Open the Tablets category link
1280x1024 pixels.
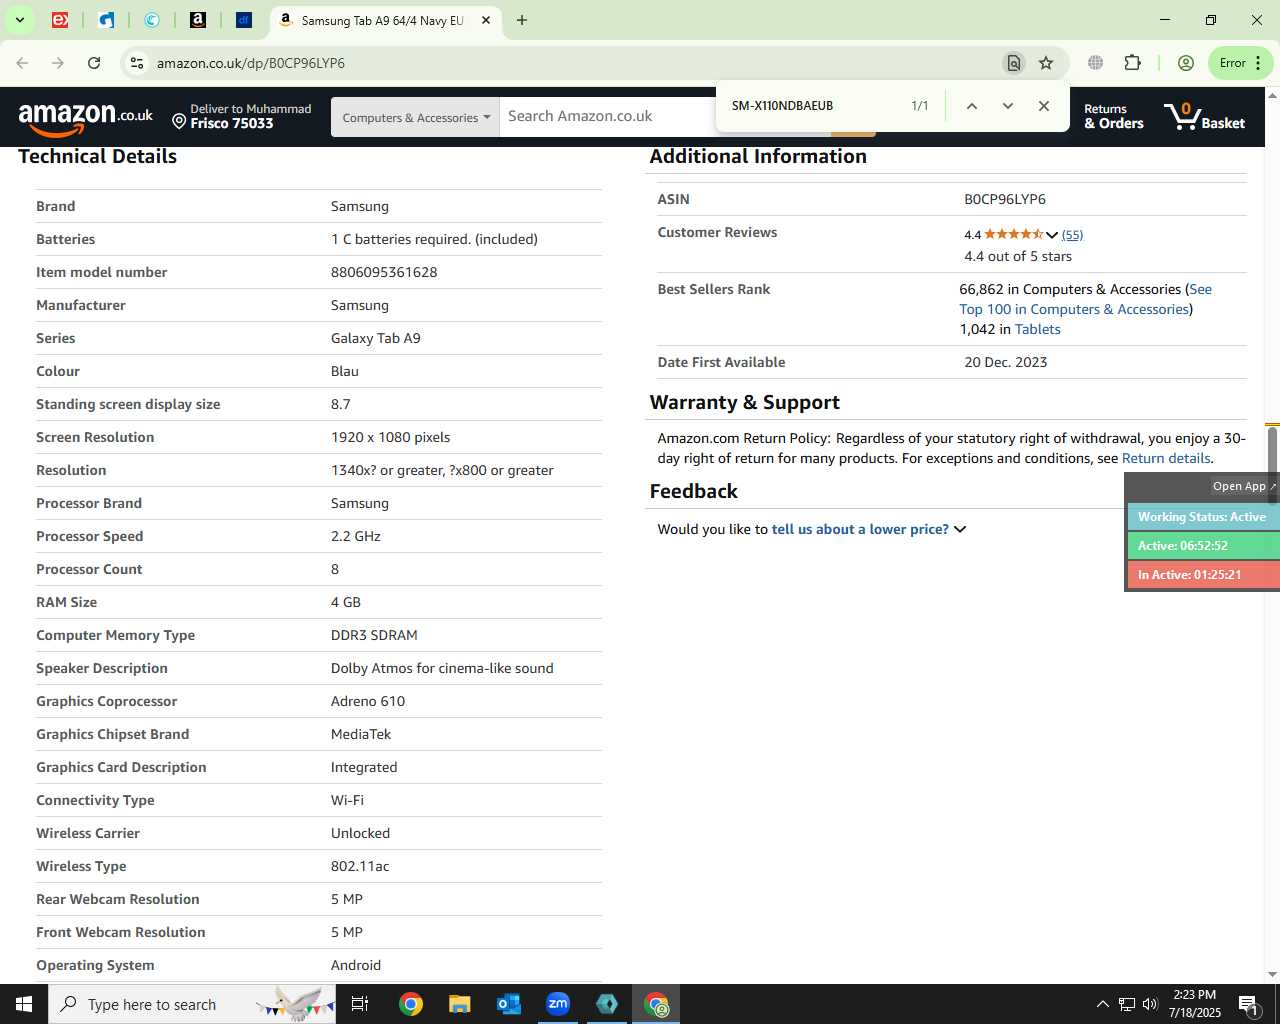[1037, 329]
